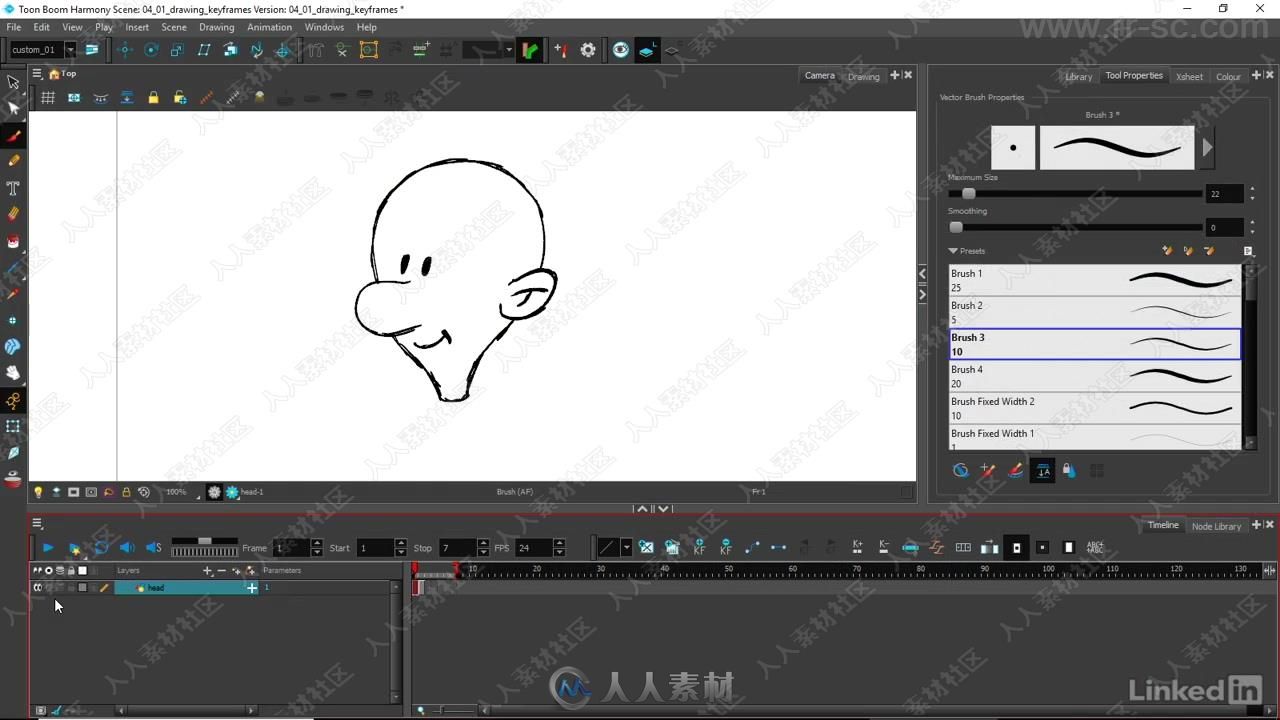Open the File menu
The height and width of the screenshot is (720, 1280).
coord(14,27)
